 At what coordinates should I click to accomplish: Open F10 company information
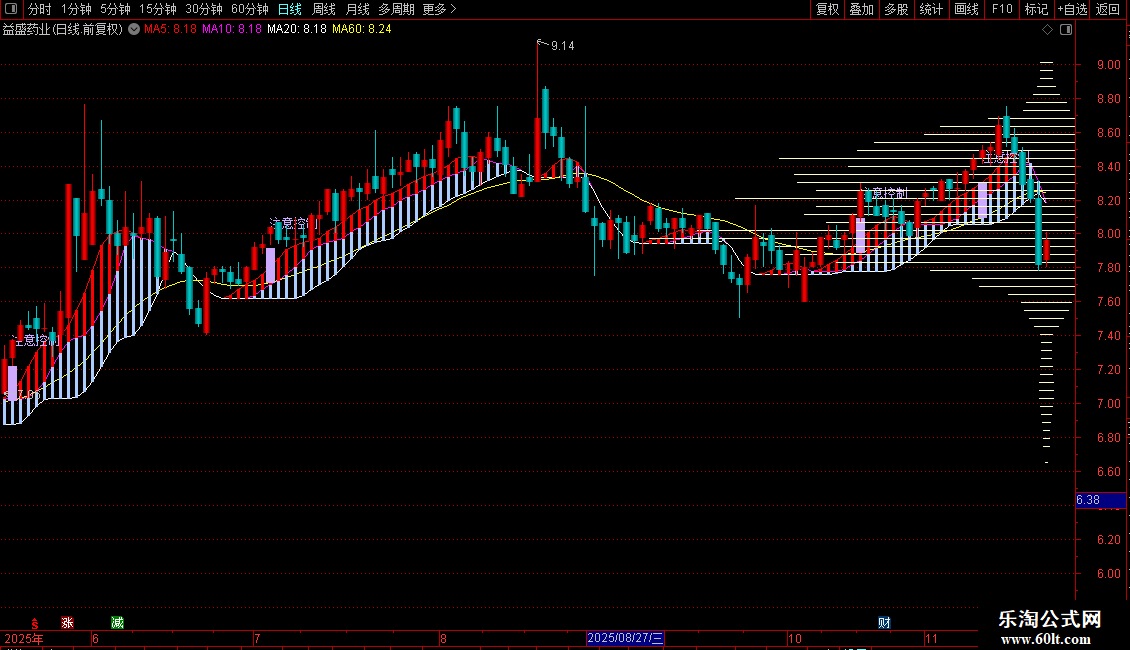click(x=1002, y=9)
